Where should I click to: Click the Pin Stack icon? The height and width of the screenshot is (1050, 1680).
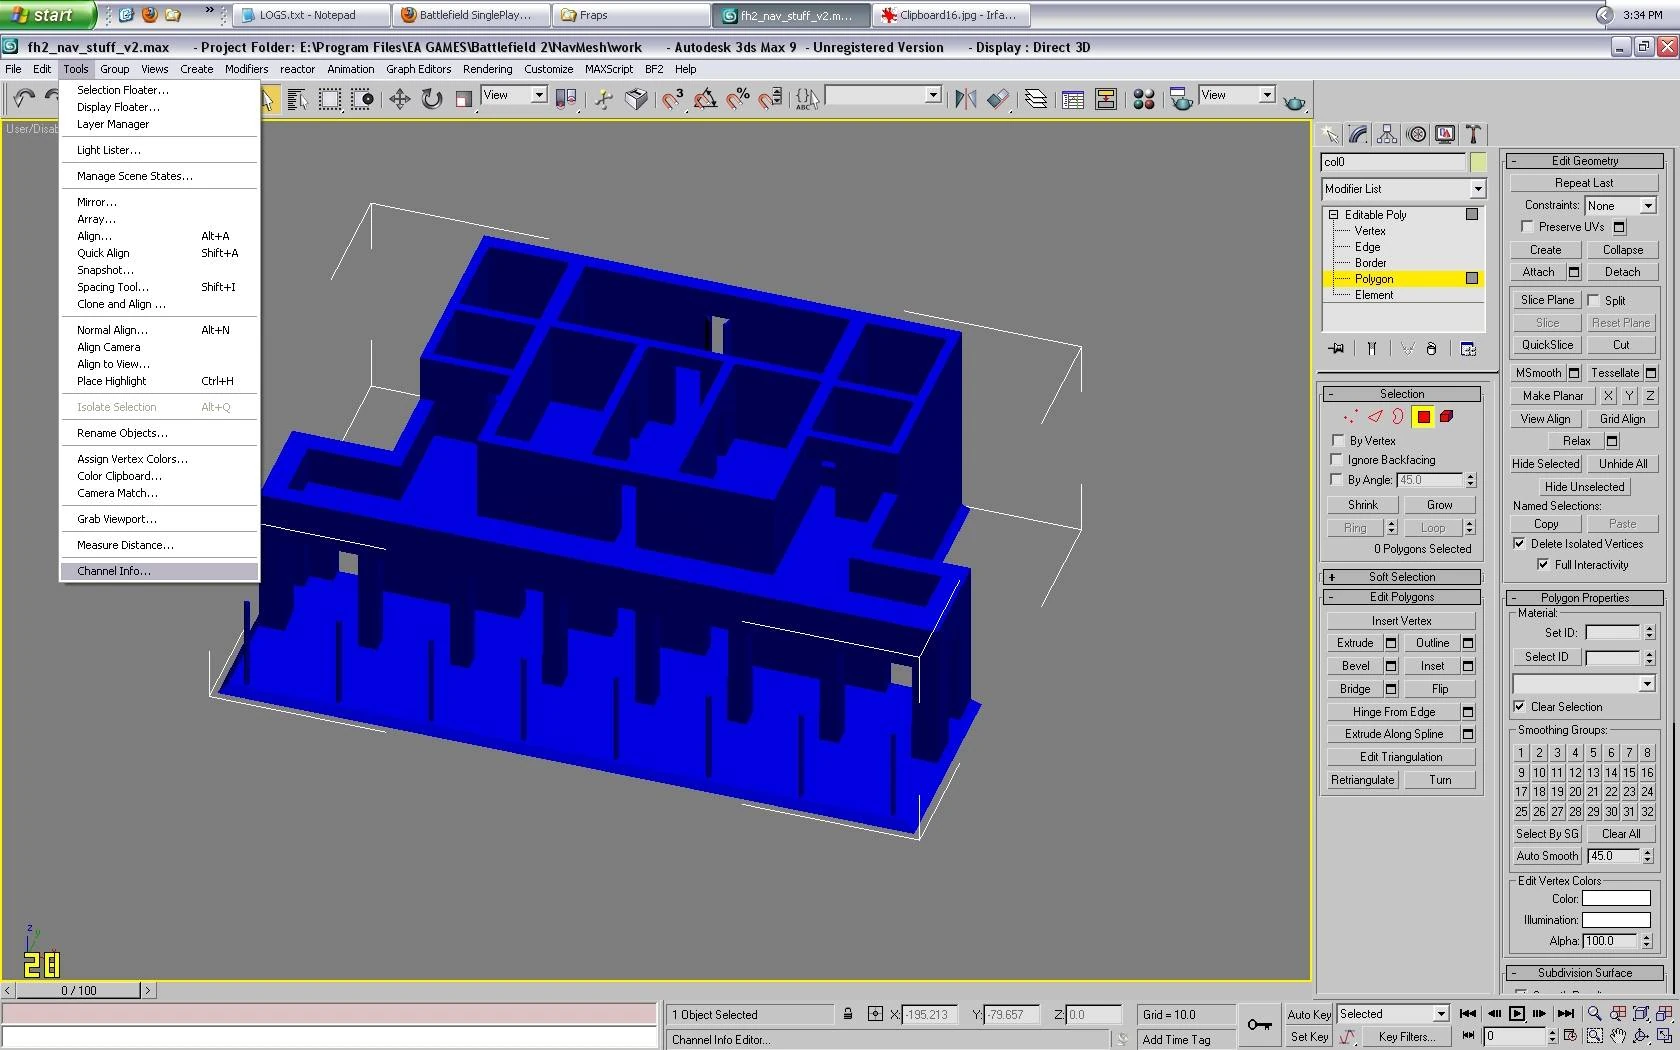(x=1337, y=349)
